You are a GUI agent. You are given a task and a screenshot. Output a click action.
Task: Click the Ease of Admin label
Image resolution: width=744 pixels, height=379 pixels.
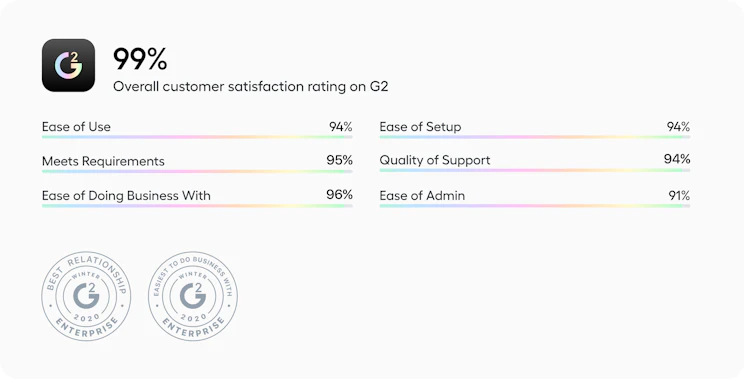pyautogui.click(x=422, y=195)
